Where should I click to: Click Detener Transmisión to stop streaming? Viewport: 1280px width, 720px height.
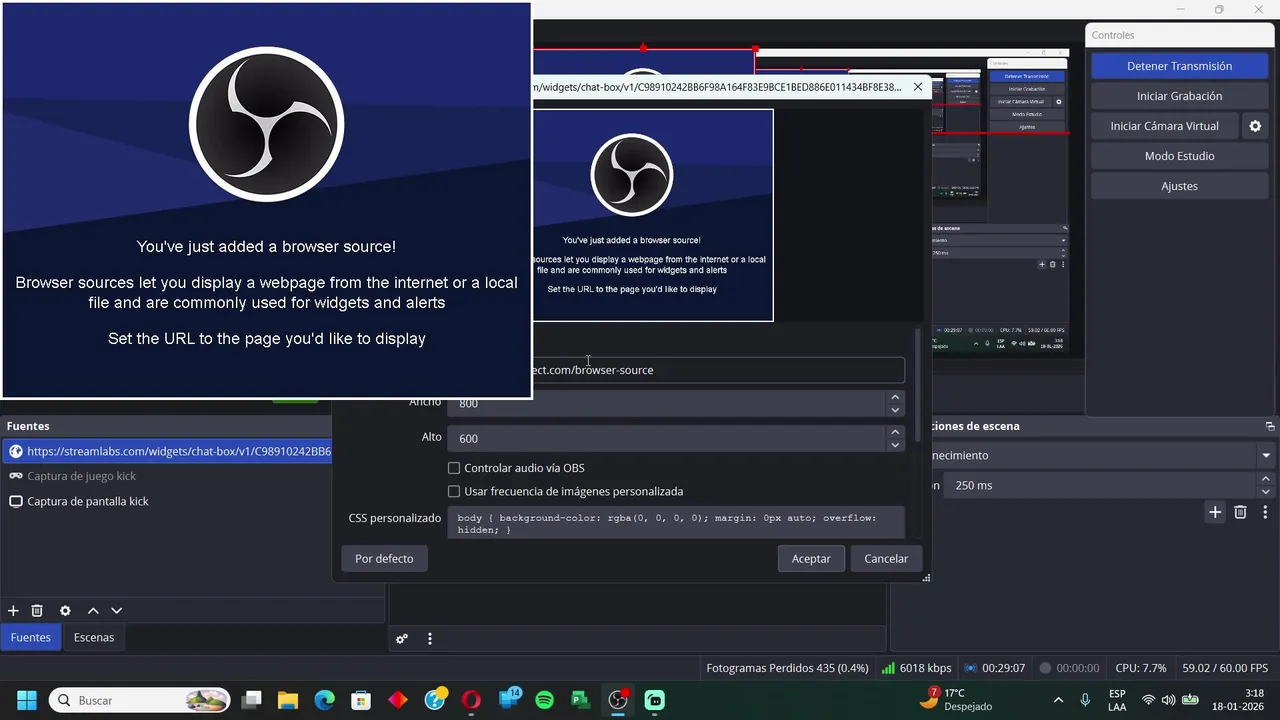(1179, 66)
